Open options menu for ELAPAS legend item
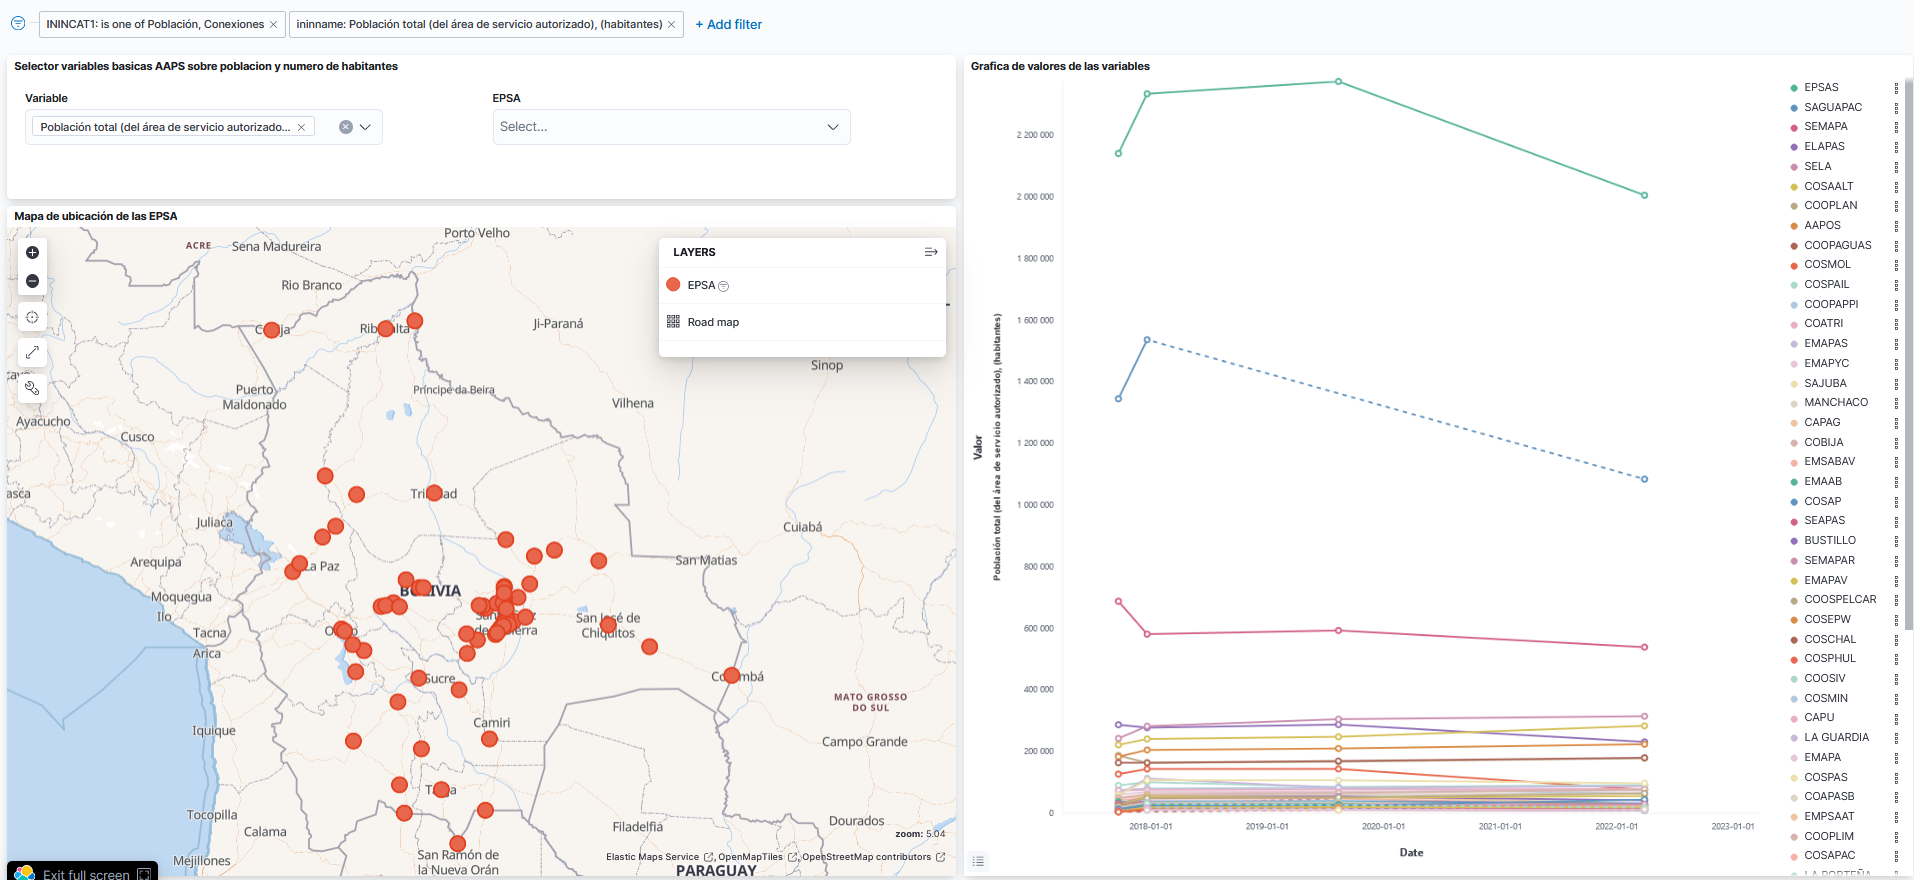Image resolution: width=1914 pixels, height=880 pixels. (1896, 147)
